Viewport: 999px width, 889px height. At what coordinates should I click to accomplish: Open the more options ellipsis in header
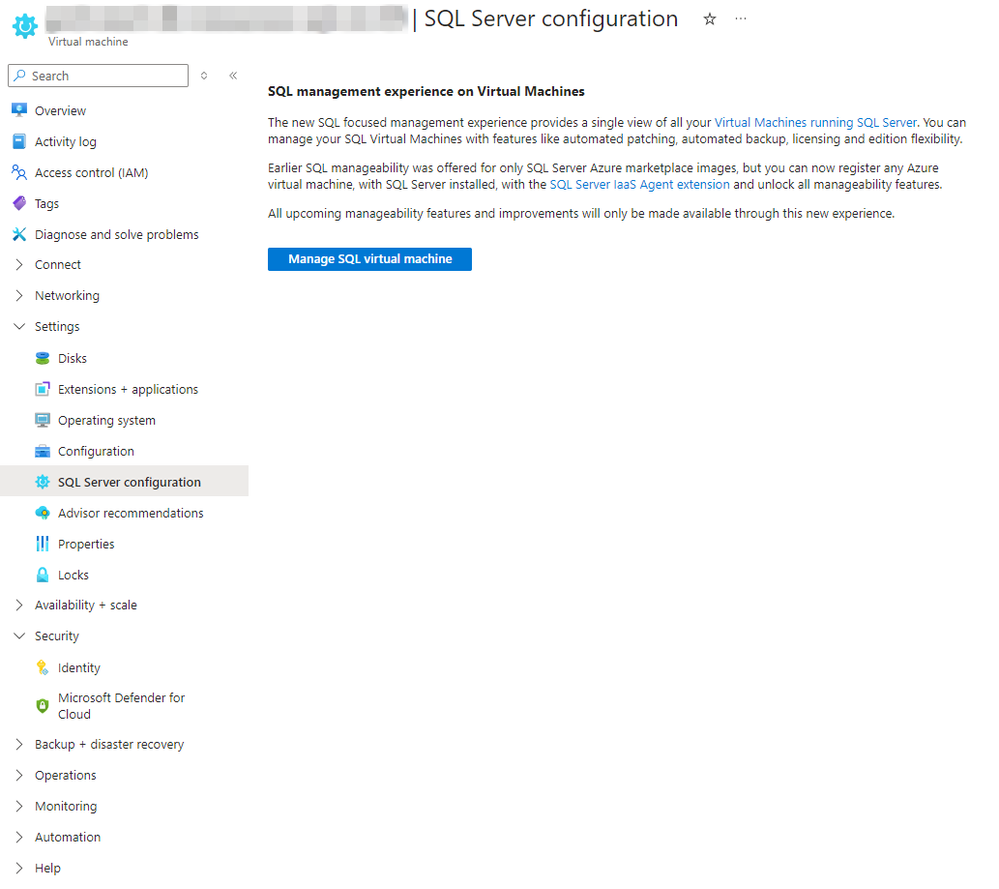[740, 18]
